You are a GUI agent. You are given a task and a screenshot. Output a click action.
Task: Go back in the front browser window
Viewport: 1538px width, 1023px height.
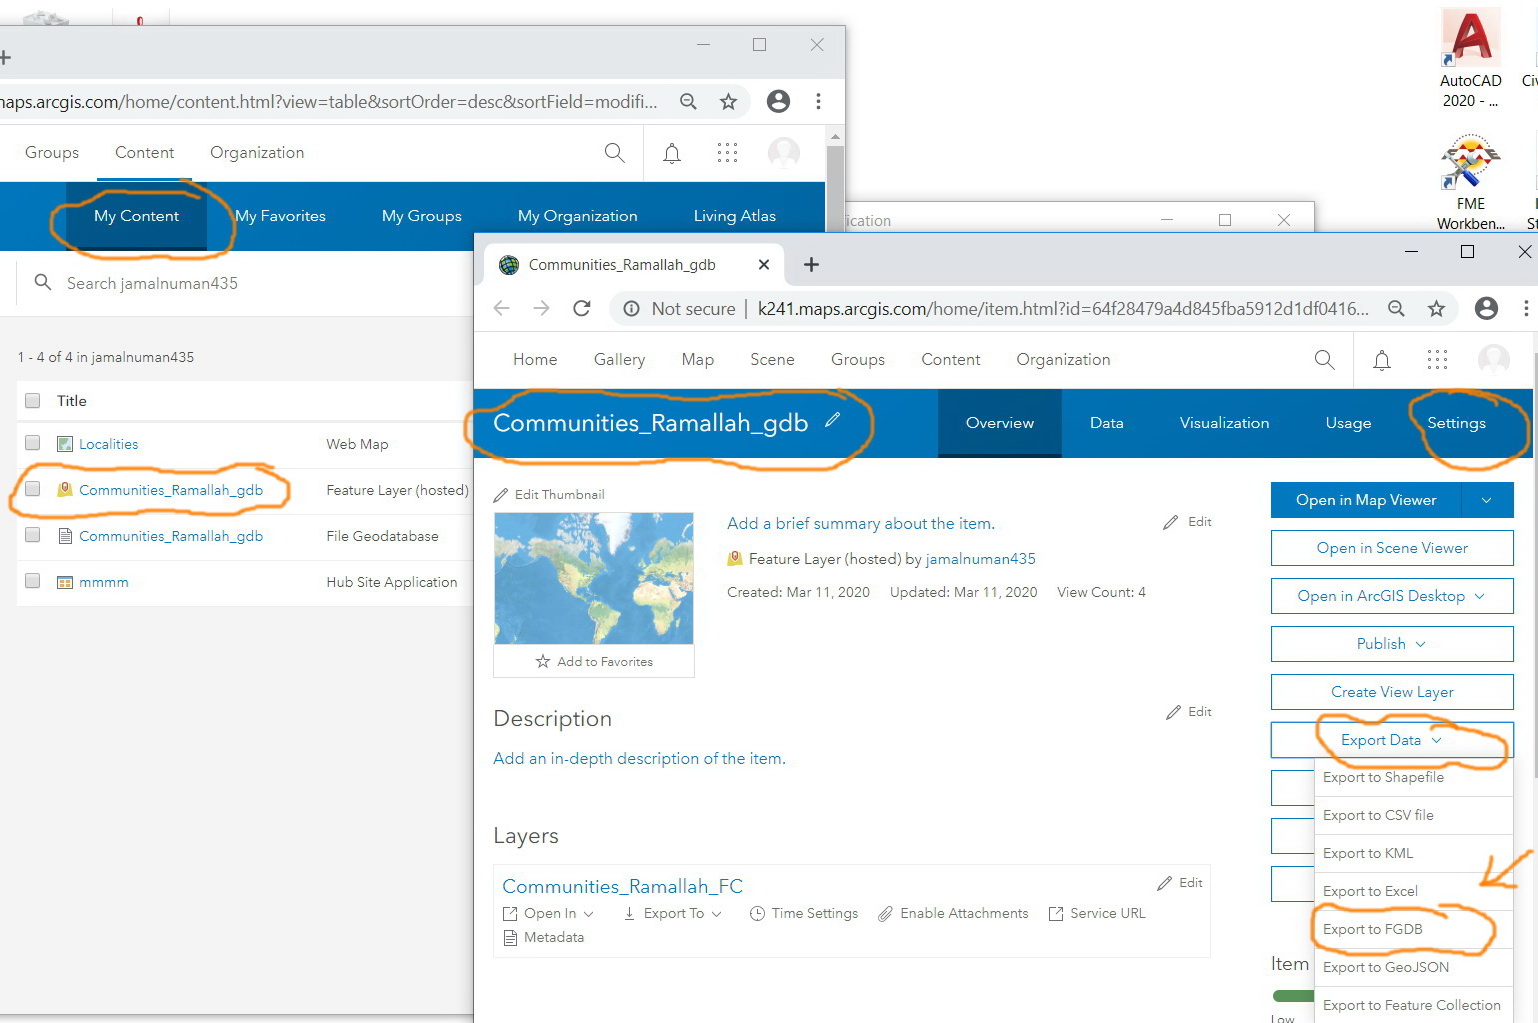click(x=502, y=309)
